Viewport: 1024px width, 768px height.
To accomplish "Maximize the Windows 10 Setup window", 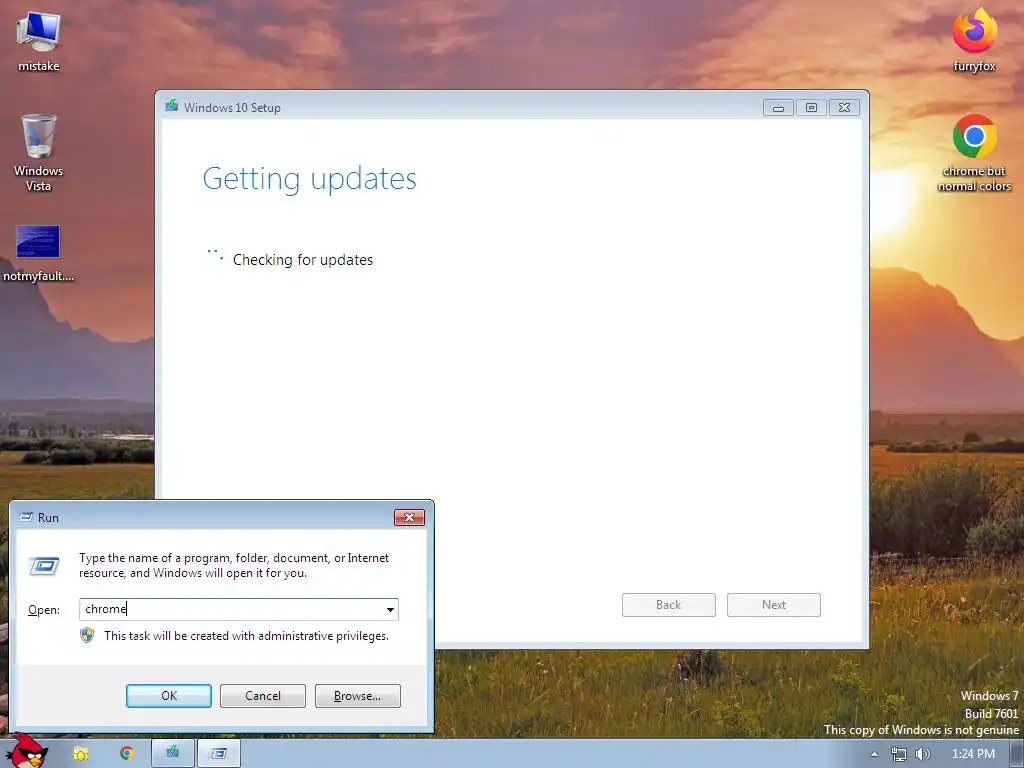I will [x=811, y=108].
